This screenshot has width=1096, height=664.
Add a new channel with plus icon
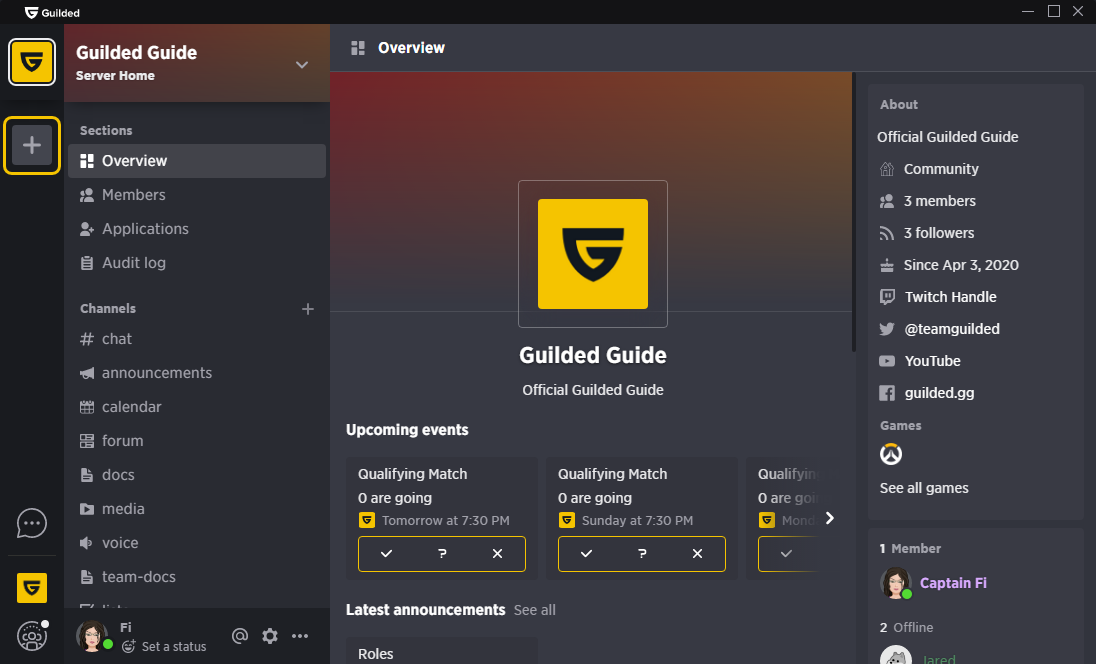pos(308,309)
